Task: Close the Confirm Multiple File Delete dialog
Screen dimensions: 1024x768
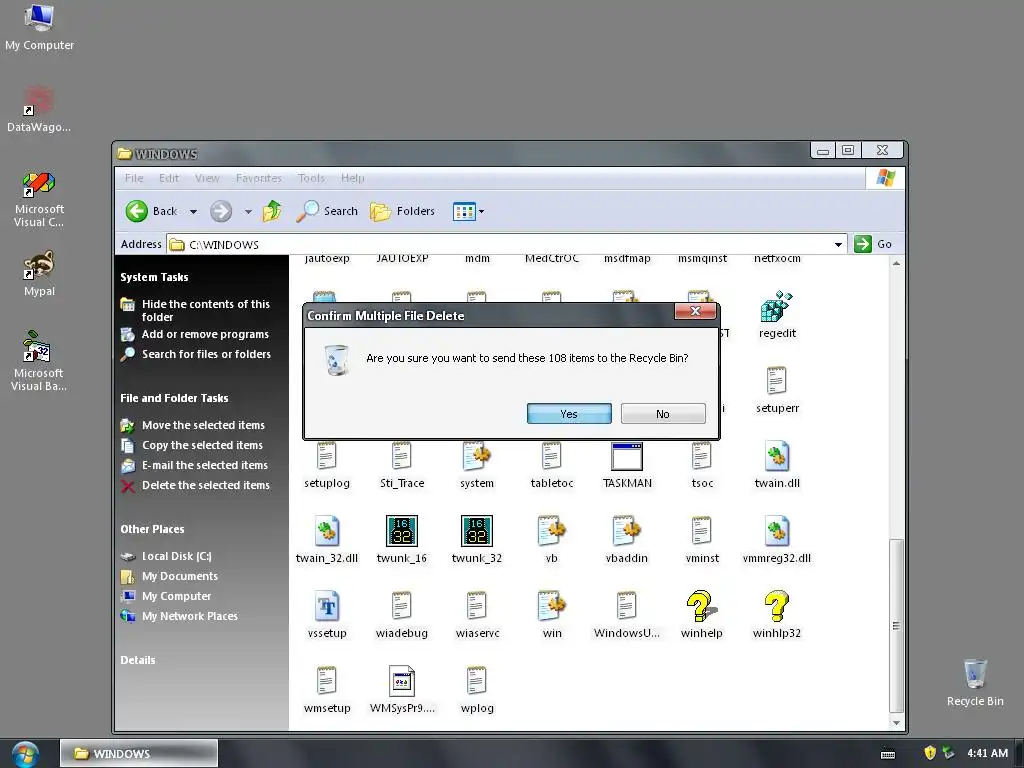Action: pyautogui.click(x=696, y=312)
